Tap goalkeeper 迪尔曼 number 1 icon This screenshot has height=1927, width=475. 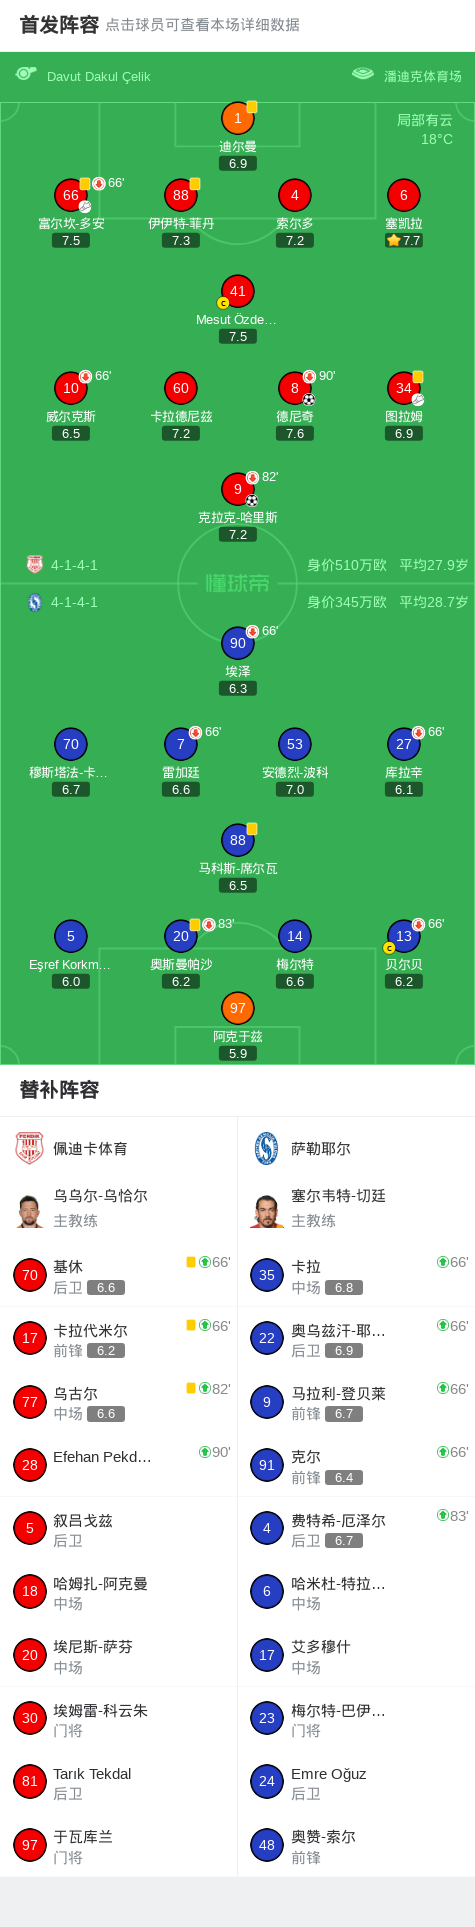238,118
